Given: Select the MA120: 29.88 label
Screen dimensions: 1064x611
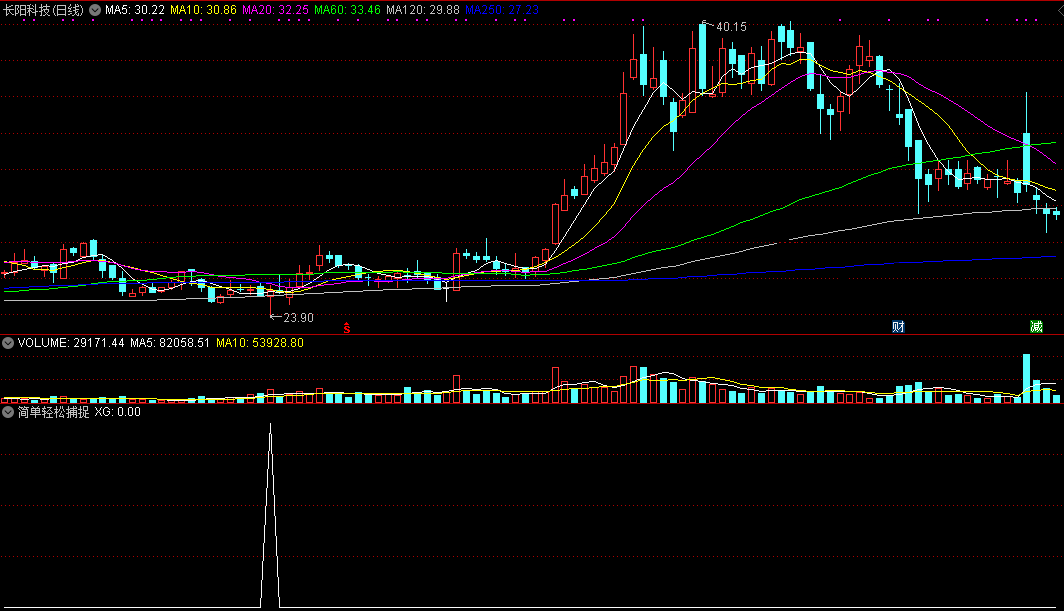Looking at the screenshot, I should point(423,10).
